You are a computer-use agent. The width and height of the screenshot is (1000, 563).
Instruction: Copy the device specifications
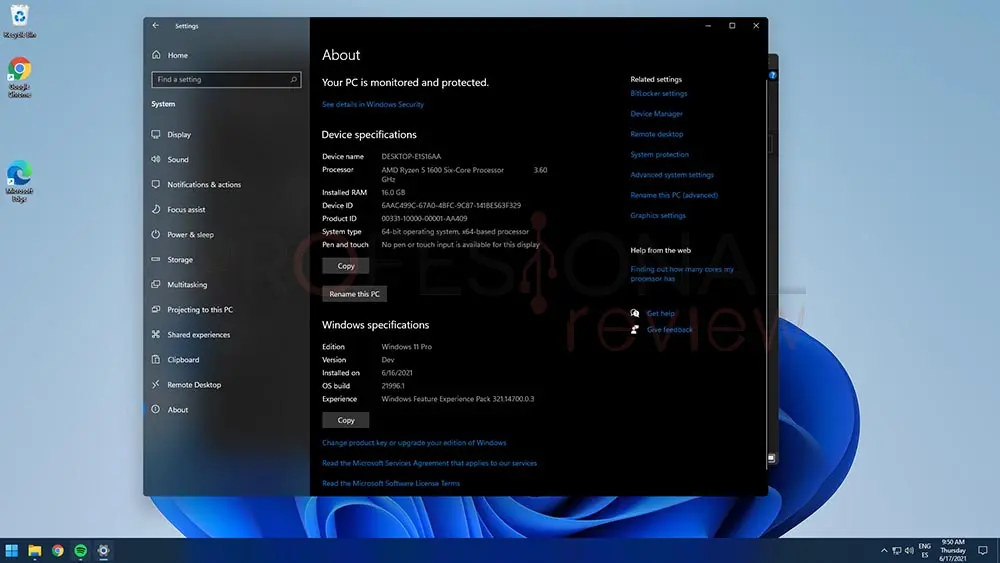[345, 266]
